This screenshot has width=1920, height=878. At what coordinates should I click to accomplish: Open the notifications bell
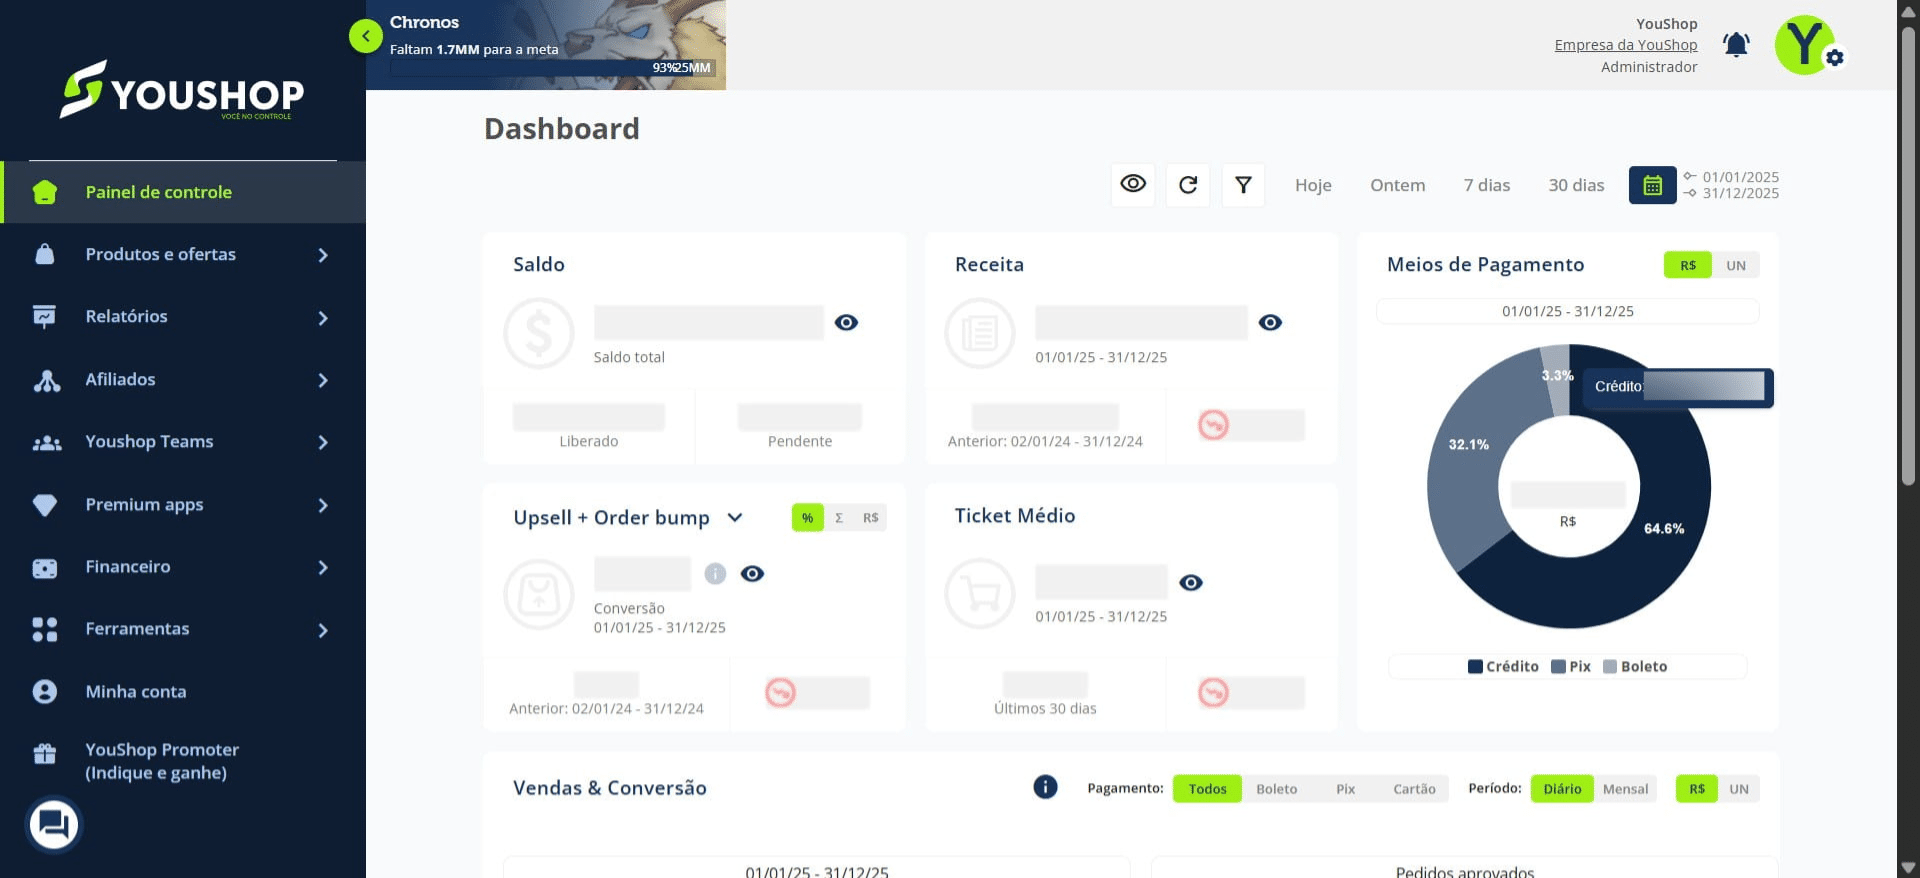(x=1736, y=45)
